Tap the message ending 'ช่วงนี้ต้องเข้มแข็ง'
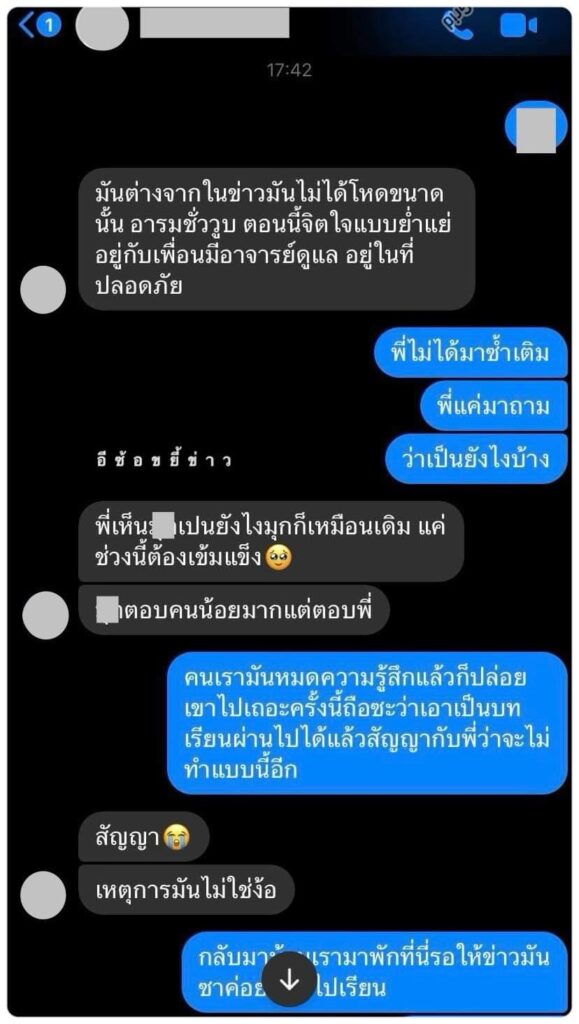The width and height of the screenshot is (579, 1024). coord(271,541)
